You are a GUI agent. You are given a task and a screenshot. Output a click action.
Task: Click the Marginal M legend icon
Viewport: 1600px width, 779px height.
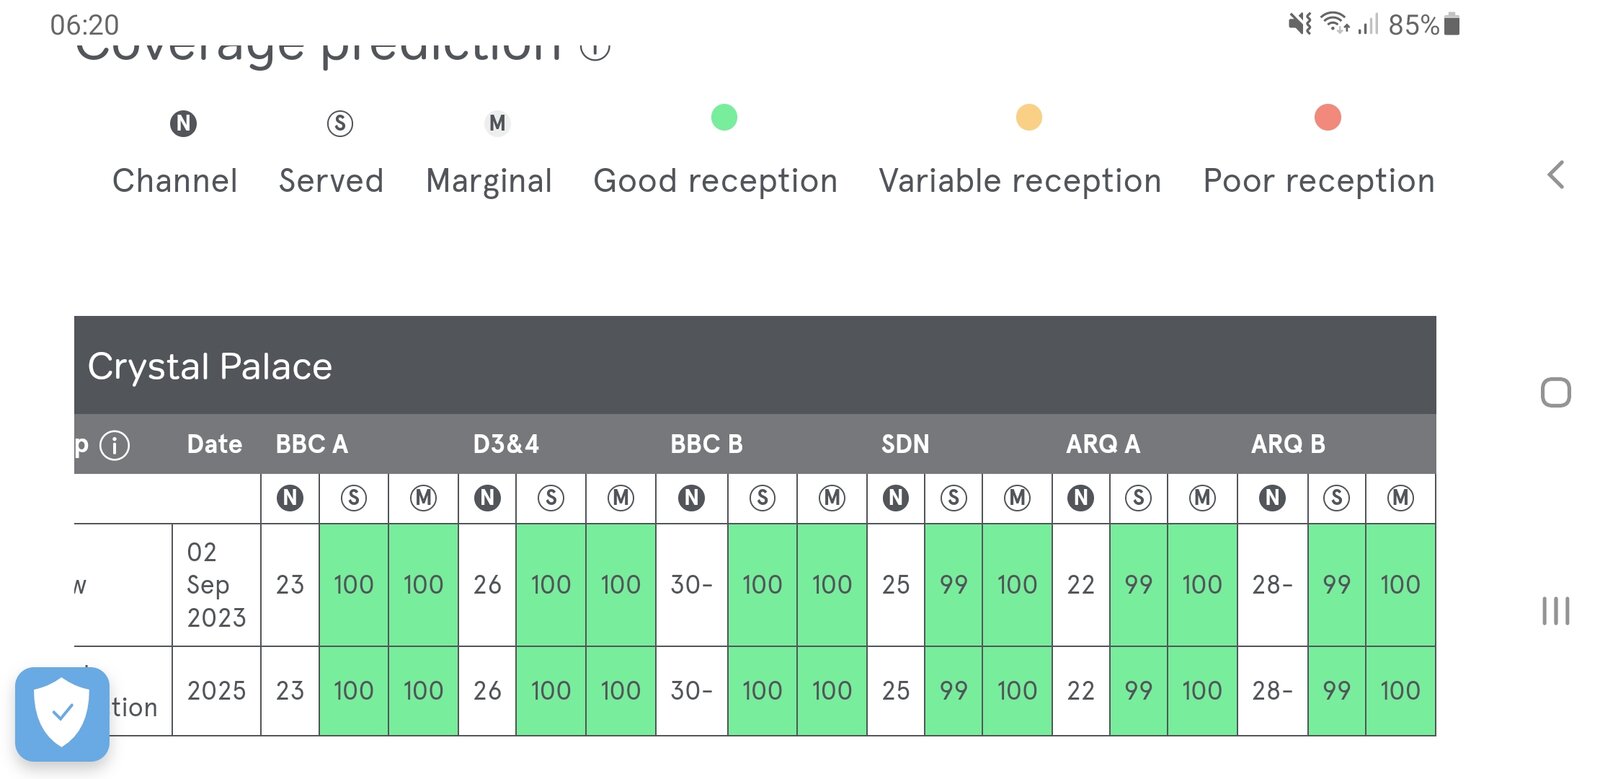pos(497,124)
